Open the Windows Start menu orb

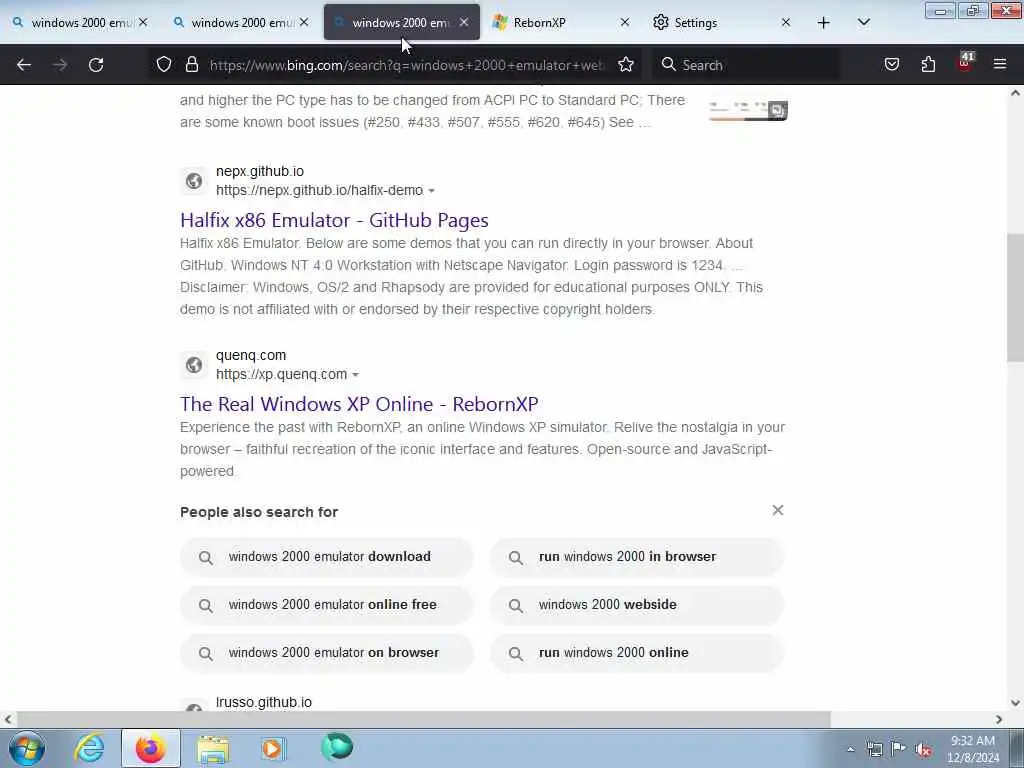(x=27, y=748)
